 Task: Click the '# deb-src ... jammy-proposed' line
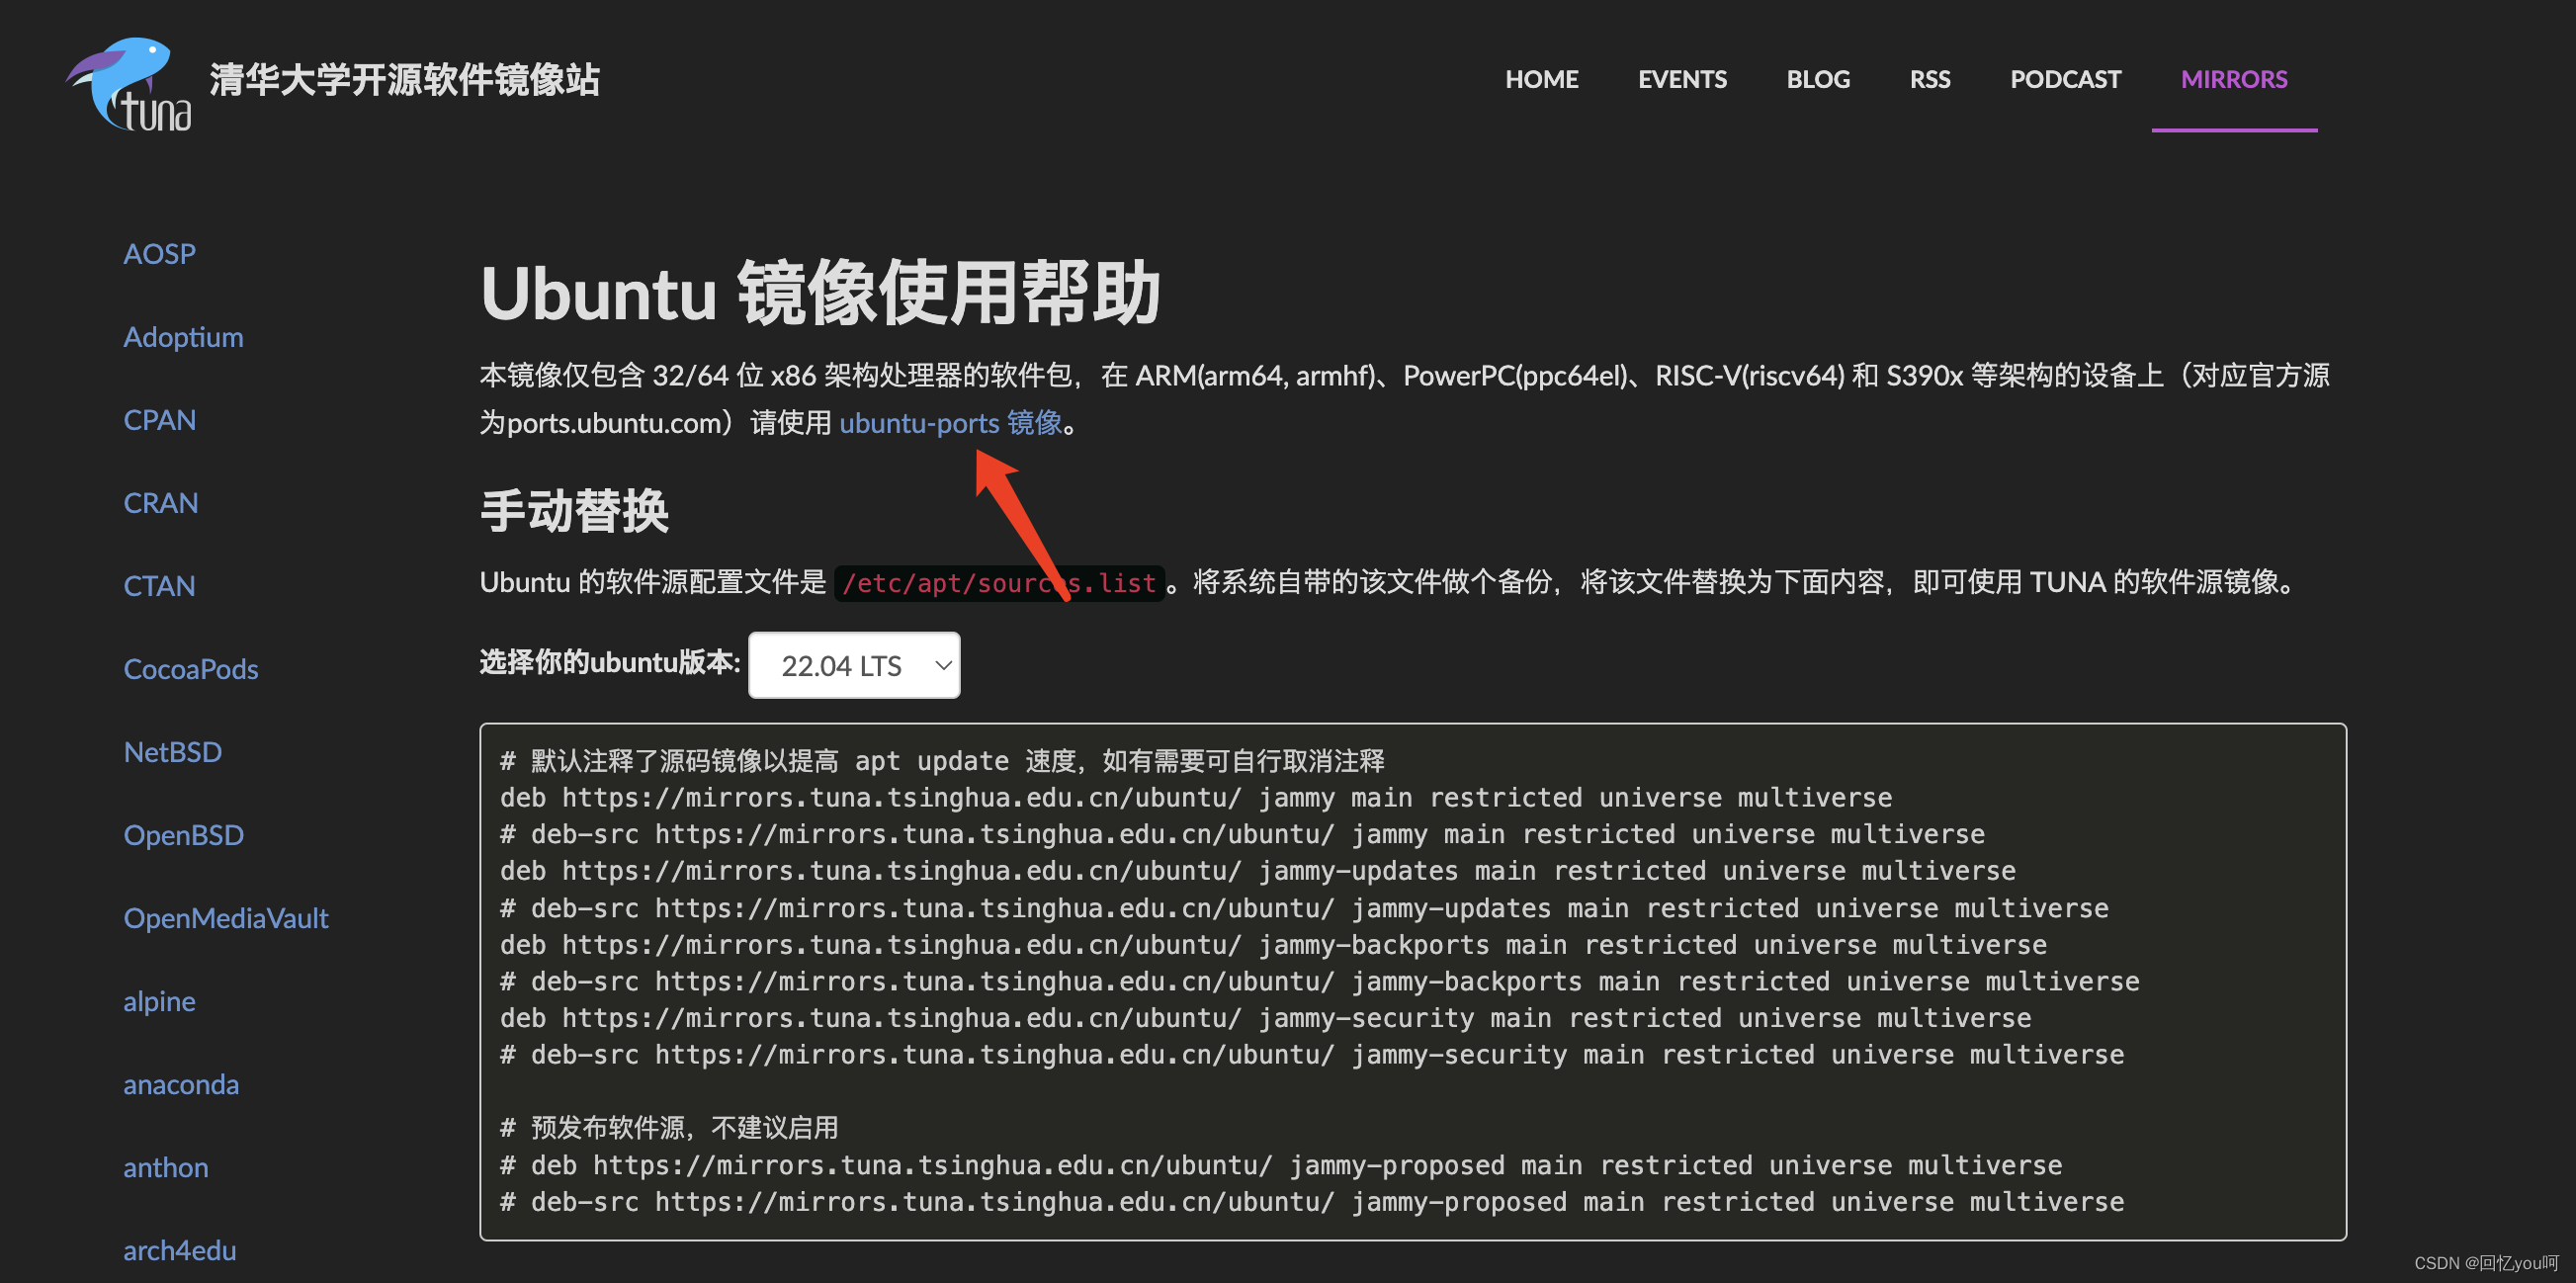coord(1312,1202)
